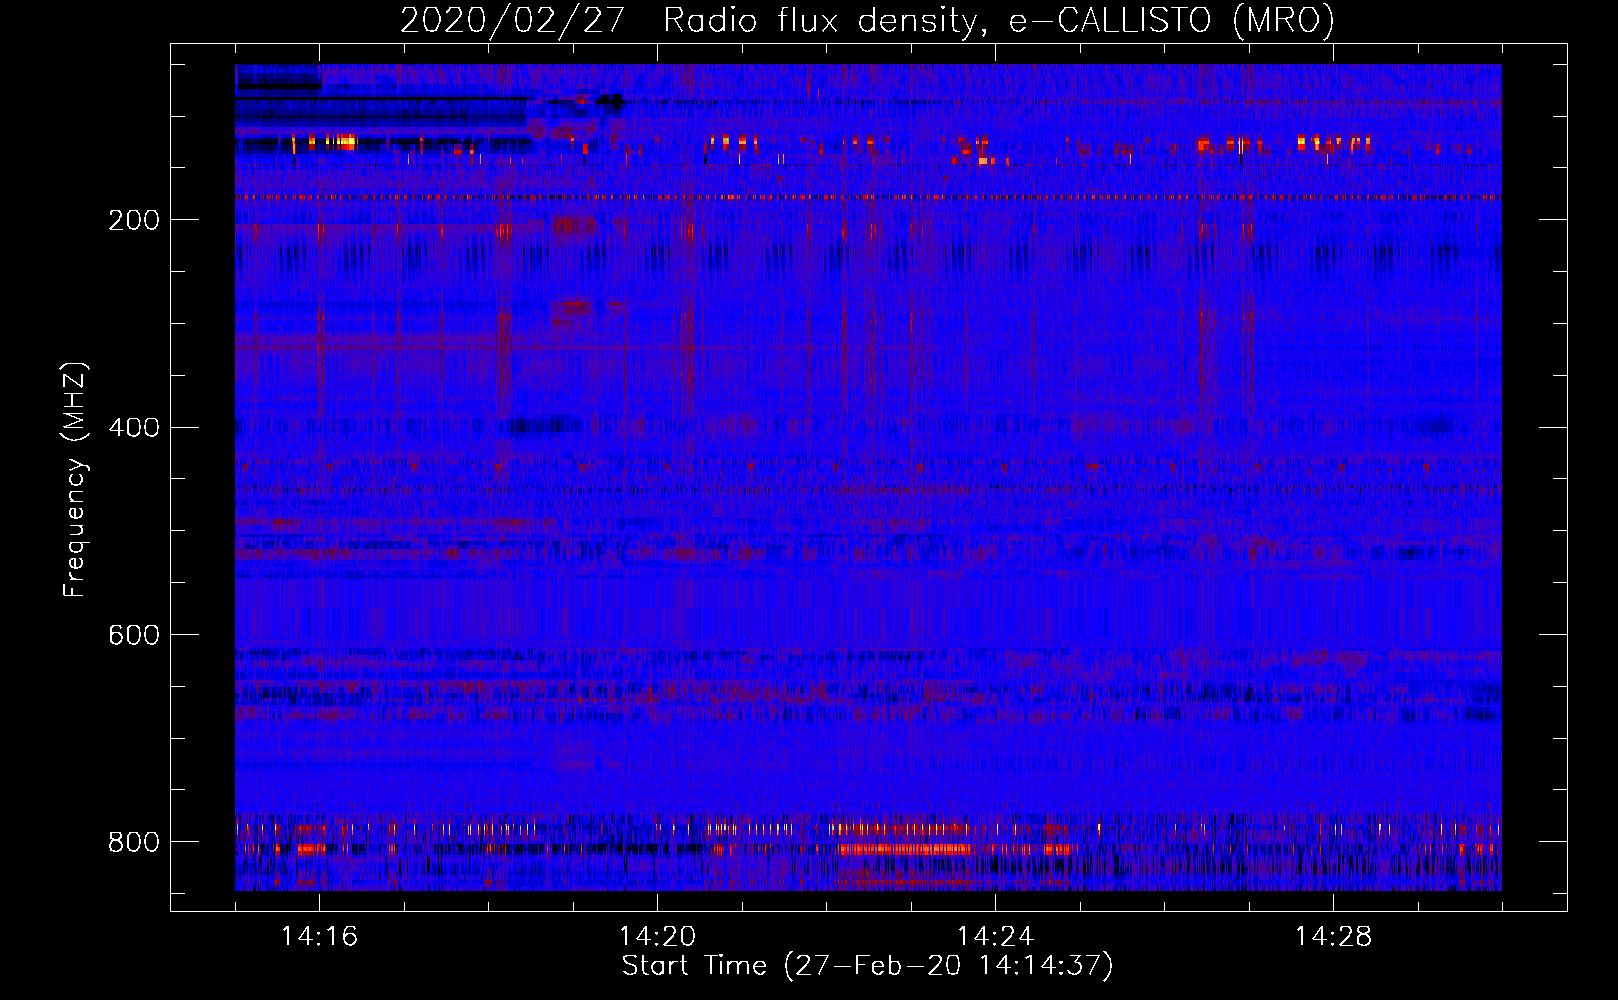Click the 14:24 time tick label

pyautogui.click(x=995, y=937)
